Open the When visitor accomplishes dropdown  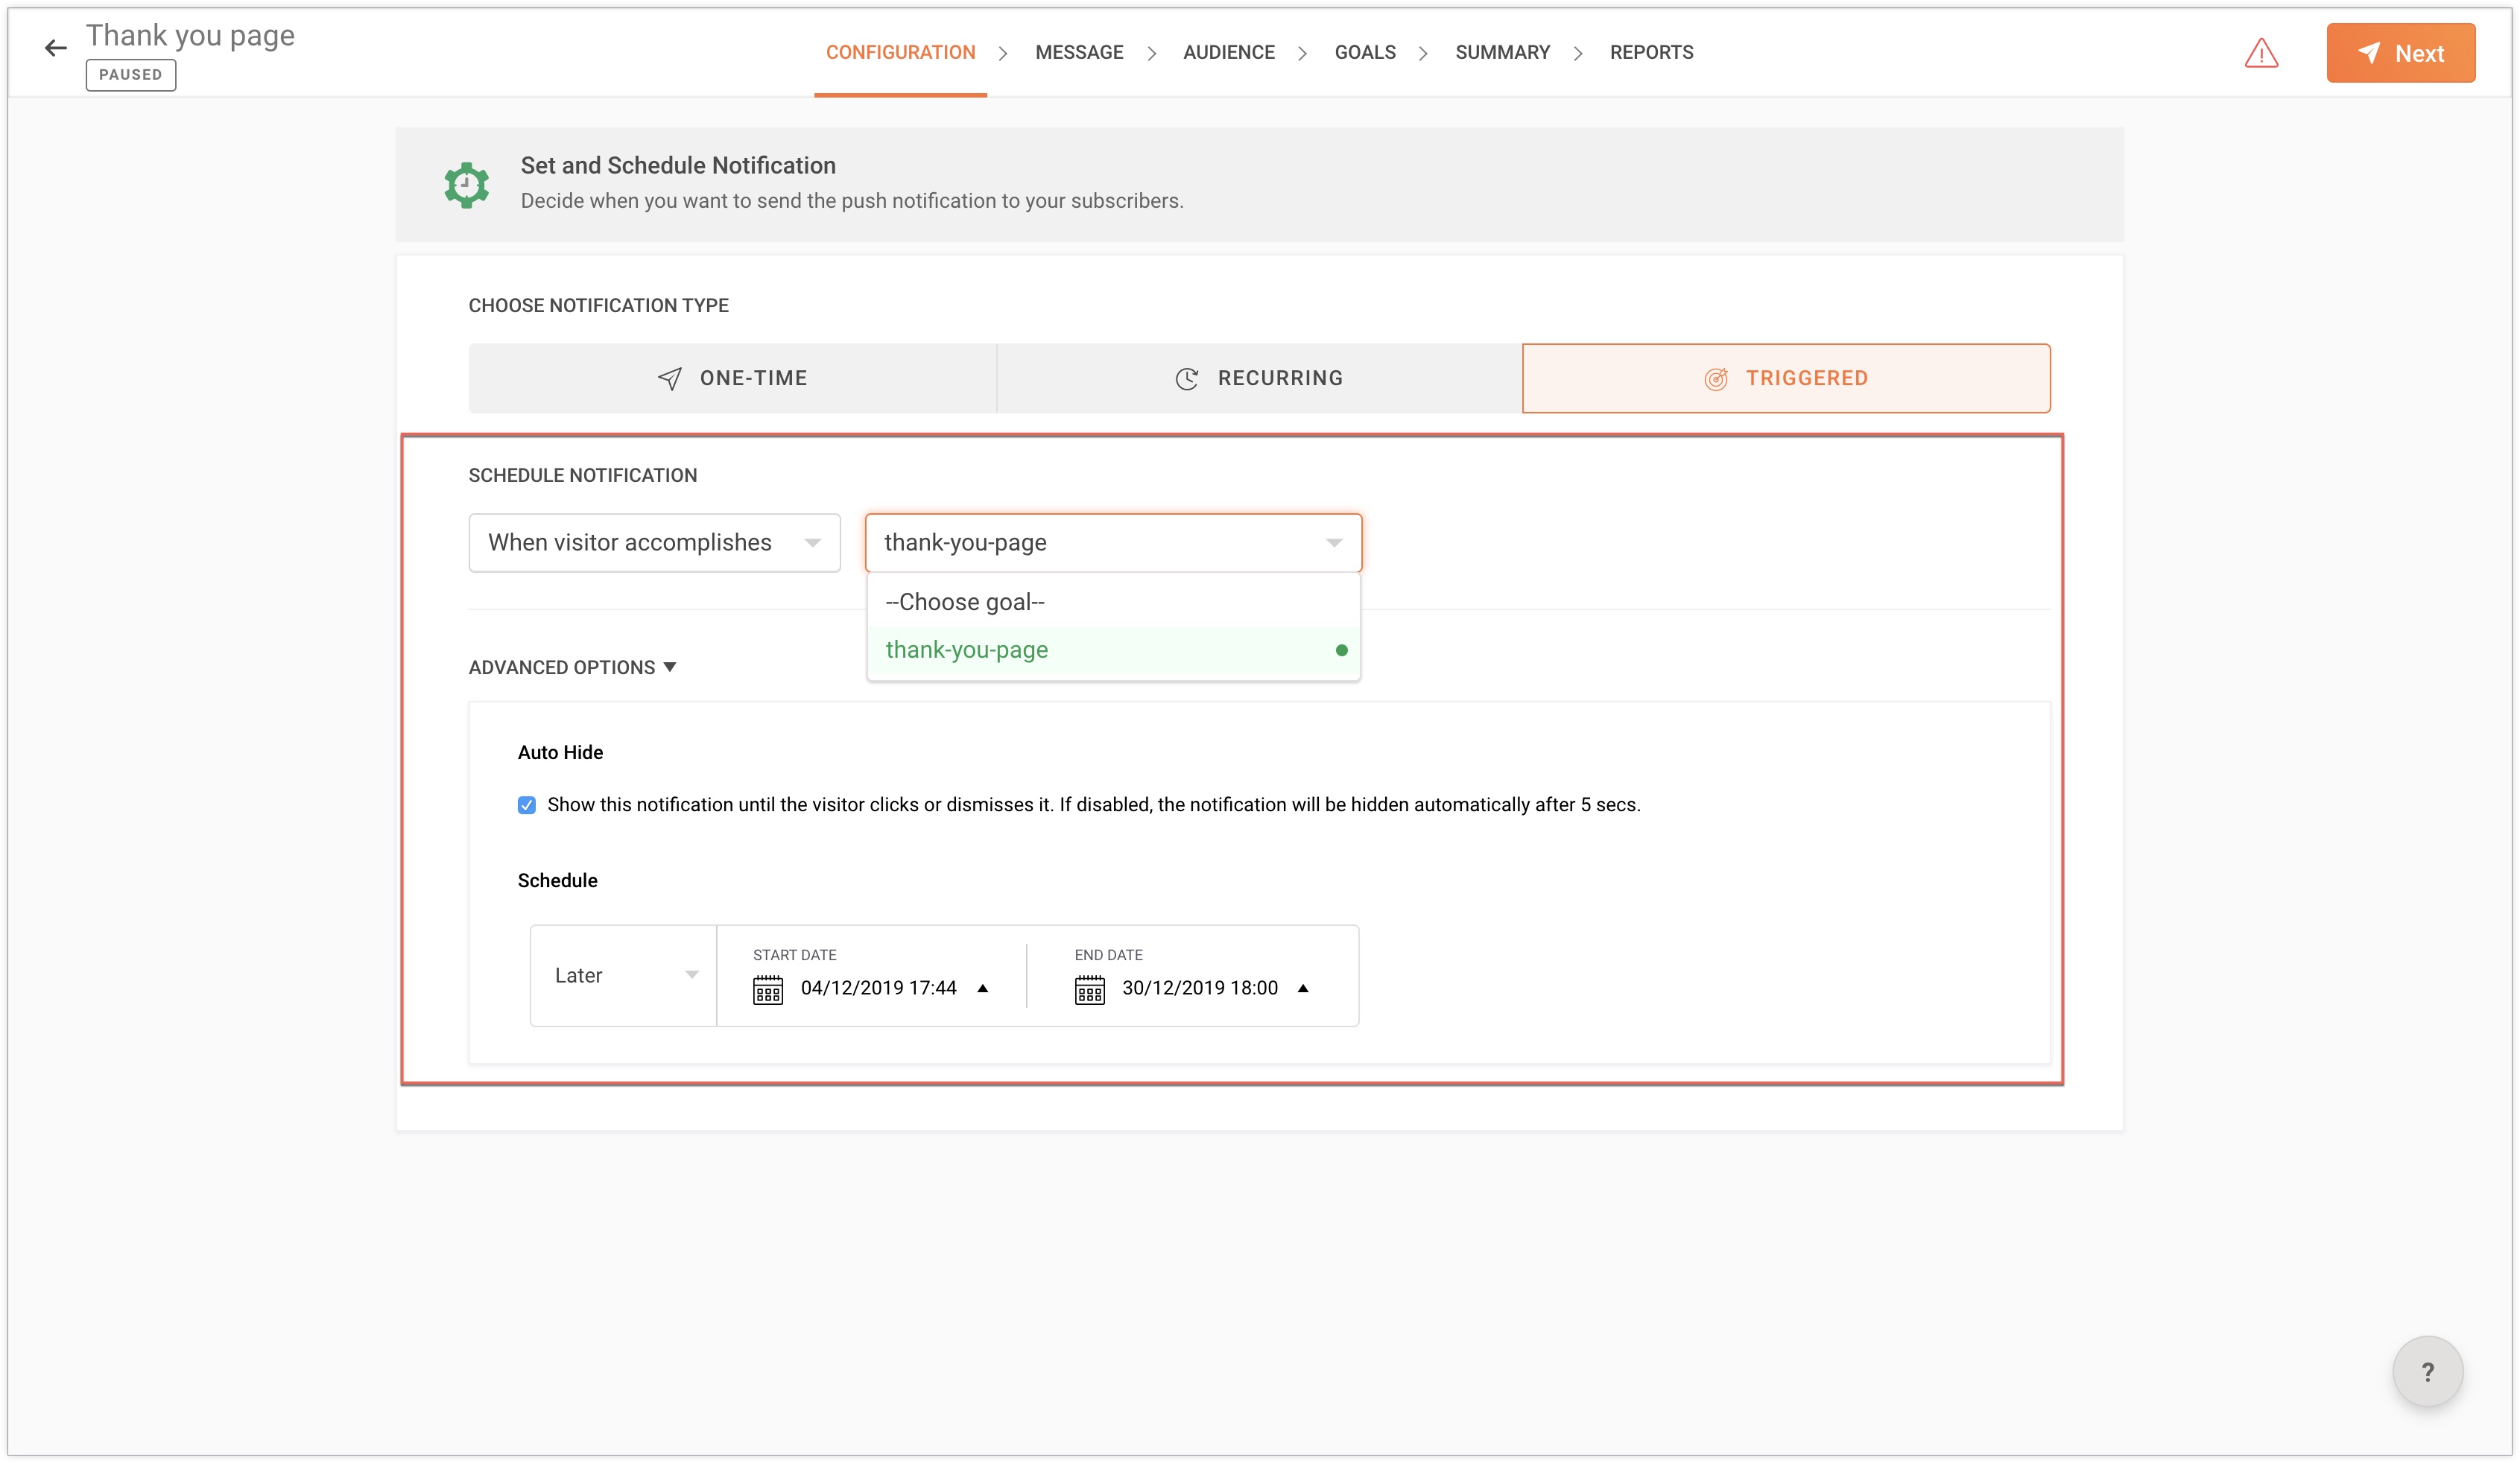click(x=654, y=542)
